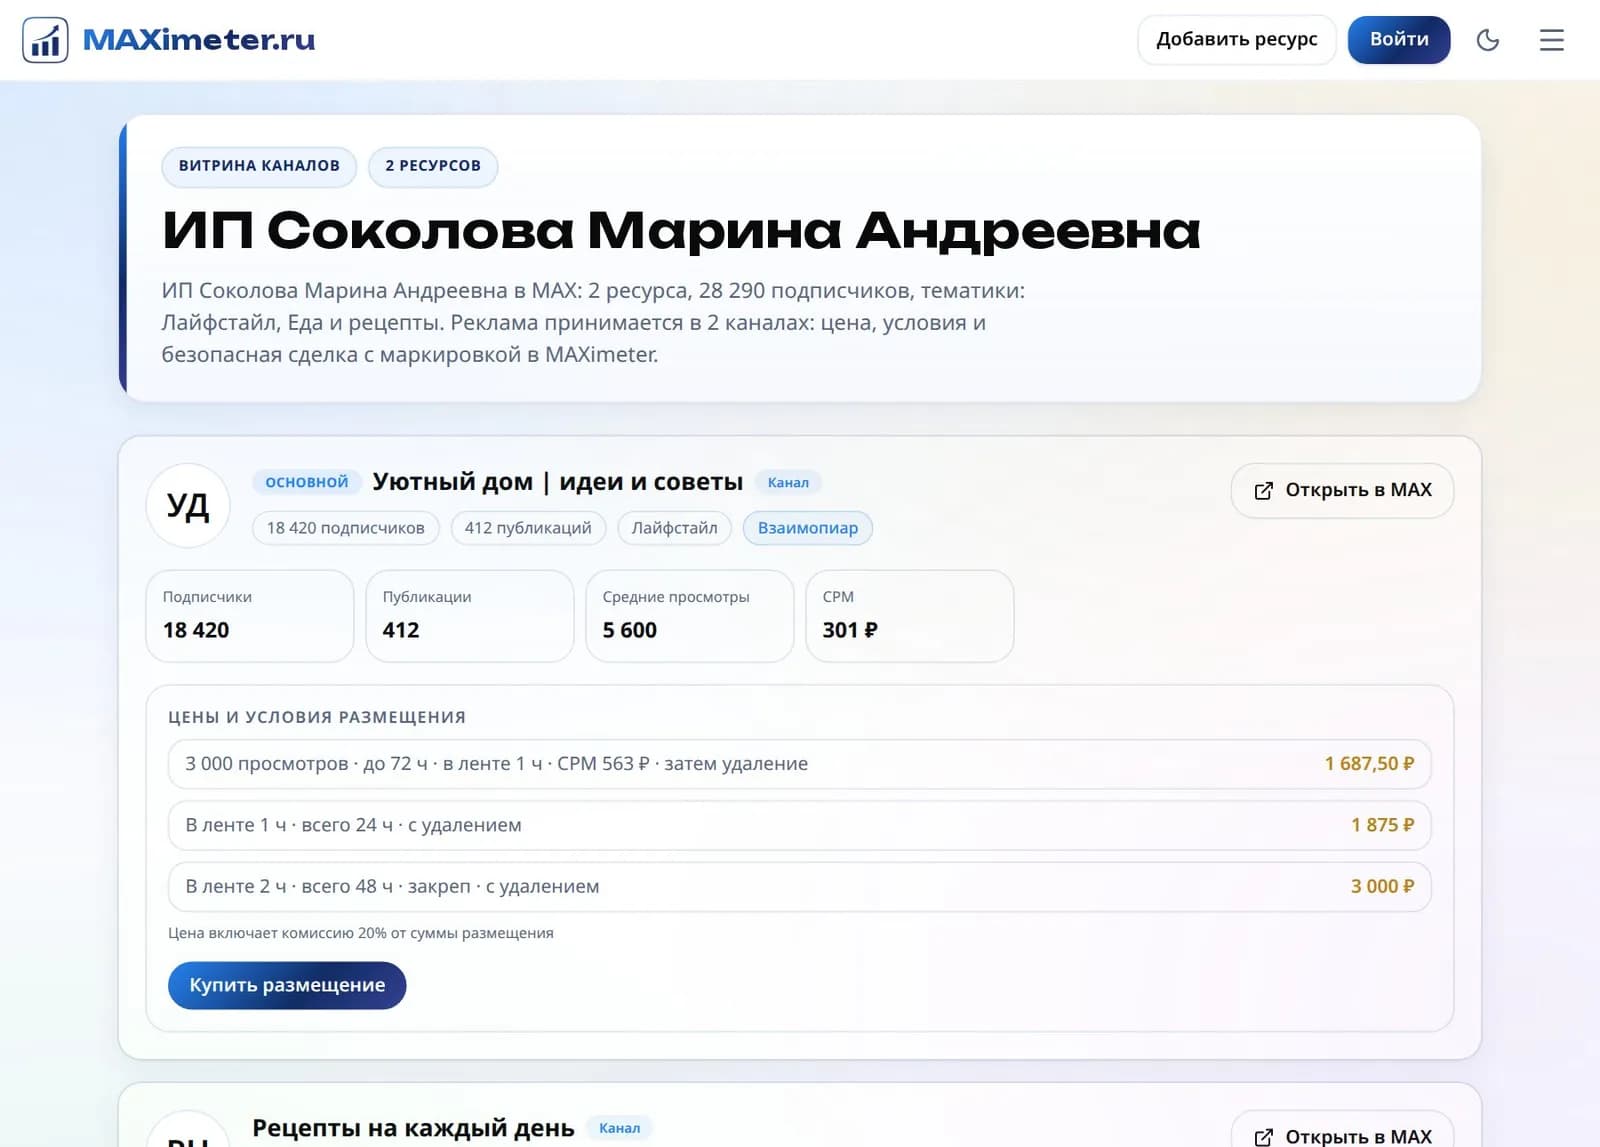1600x1147 pixels.
Task: Open Уютный дом channel in MAX
Action: [x=1342, y=490]
